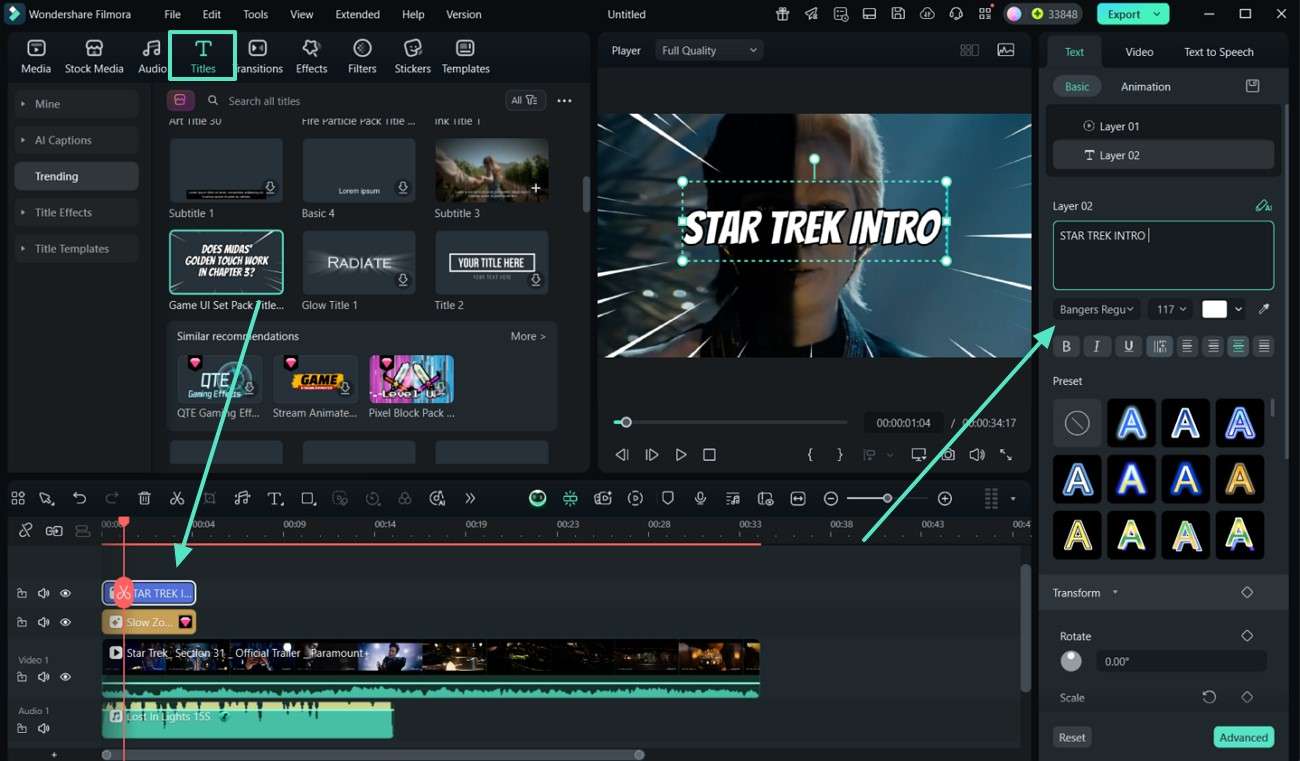
Task: Open the Effects tab
Action: point(311,57)
